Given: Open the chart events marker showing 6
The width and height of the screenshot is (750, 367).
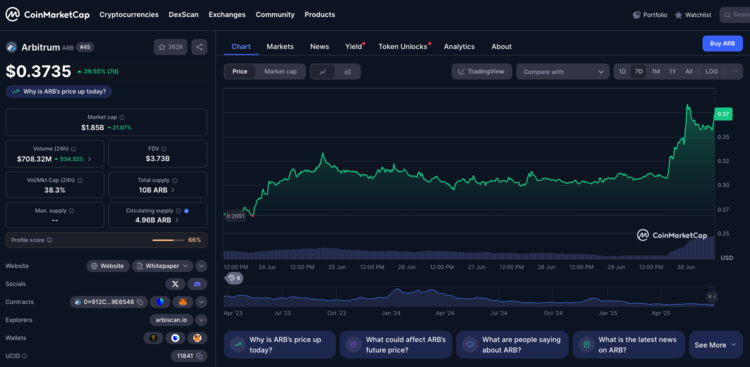Looking at the screenshot, I should 234,278.
